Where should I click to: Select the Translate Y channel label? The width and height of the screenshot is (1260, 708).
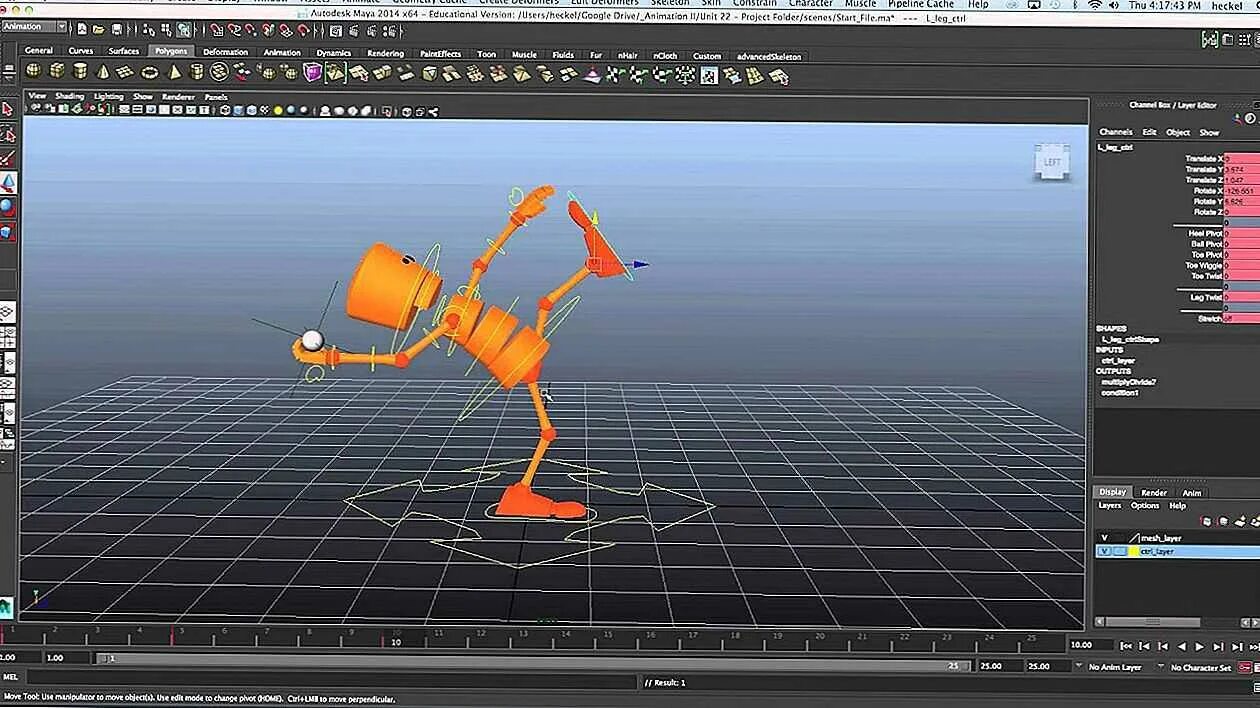[x=1203, y=169]
